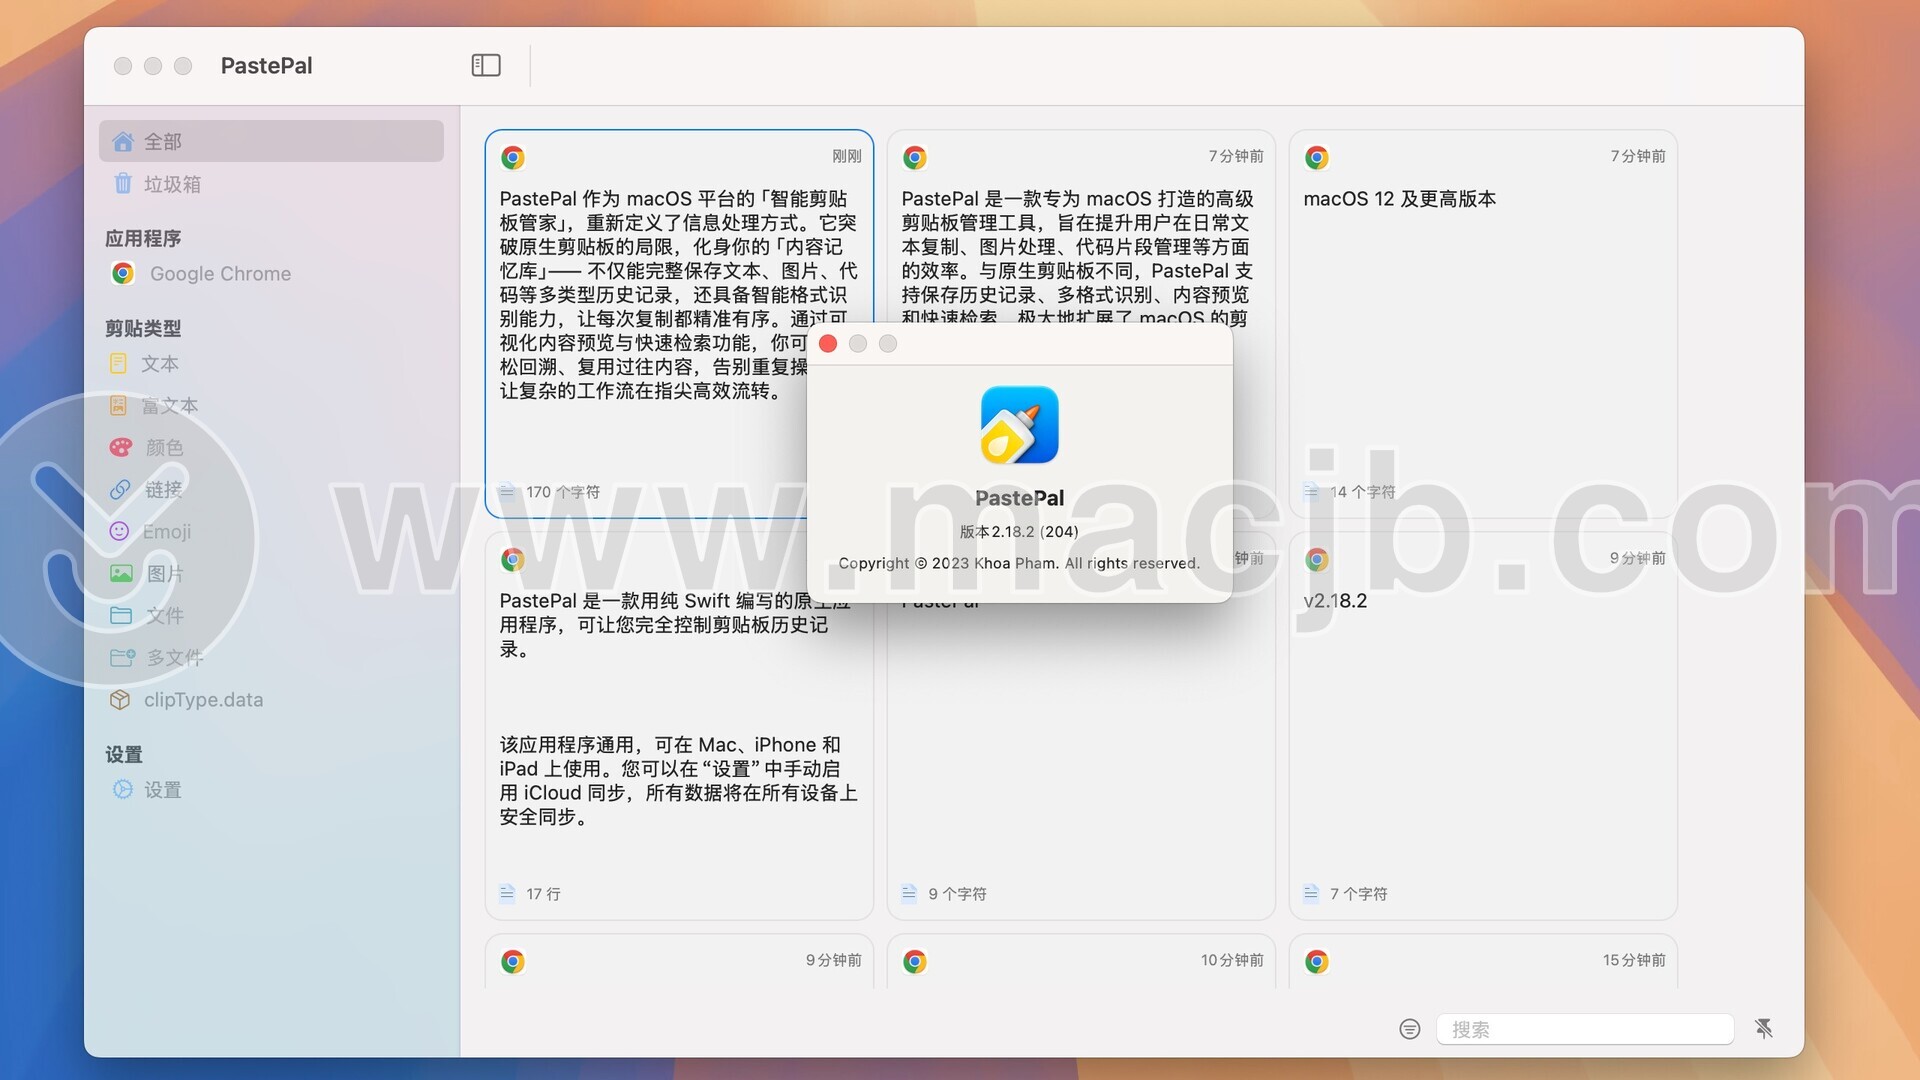Select the 'macOS 12 及更高版本' clip

coord(1483,323)
